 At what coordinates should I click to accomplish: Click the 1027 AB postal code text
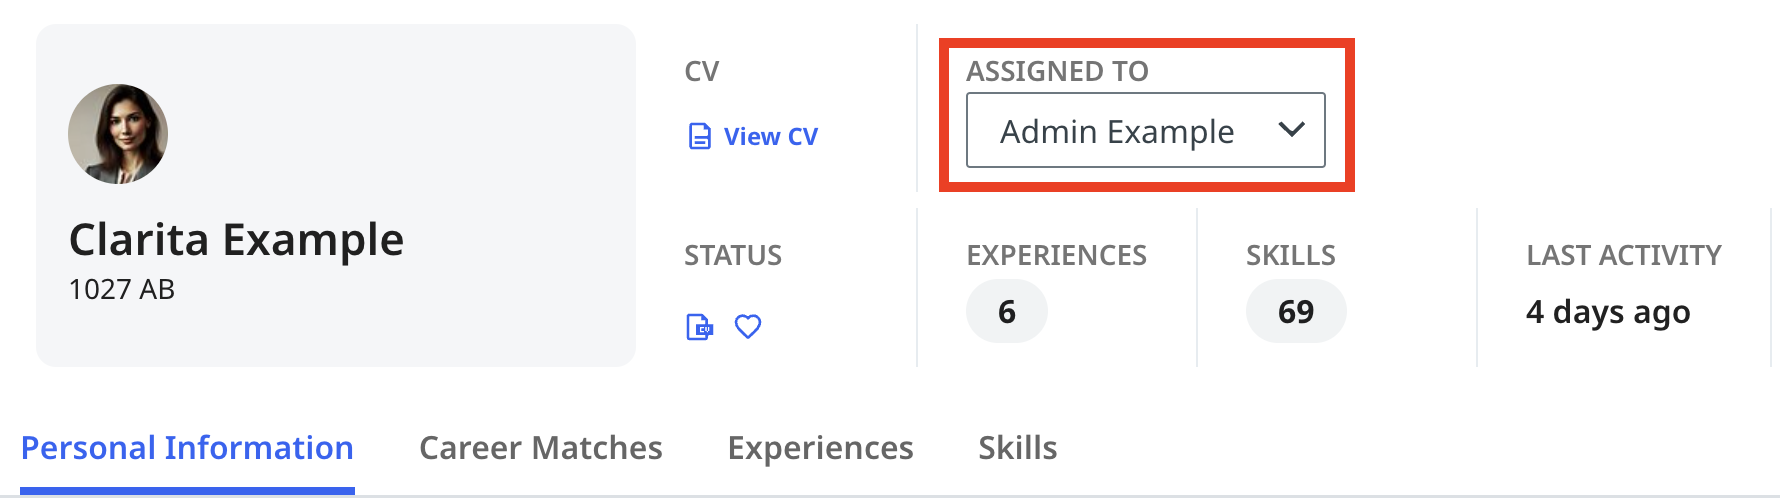coord(122,289)
